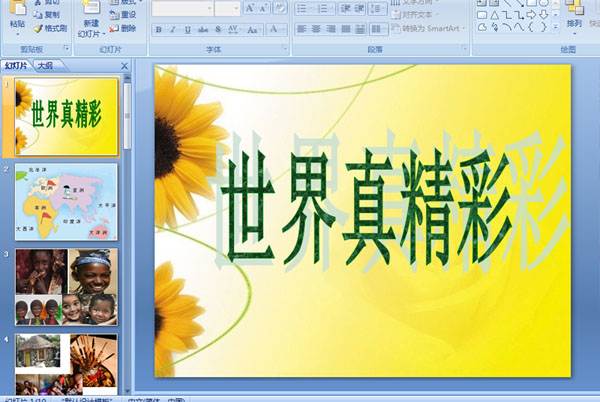Image resolution: width=600 pixels, height=402 pixels.
Task: Apply distributed text alignment
Action: point(360,29)
